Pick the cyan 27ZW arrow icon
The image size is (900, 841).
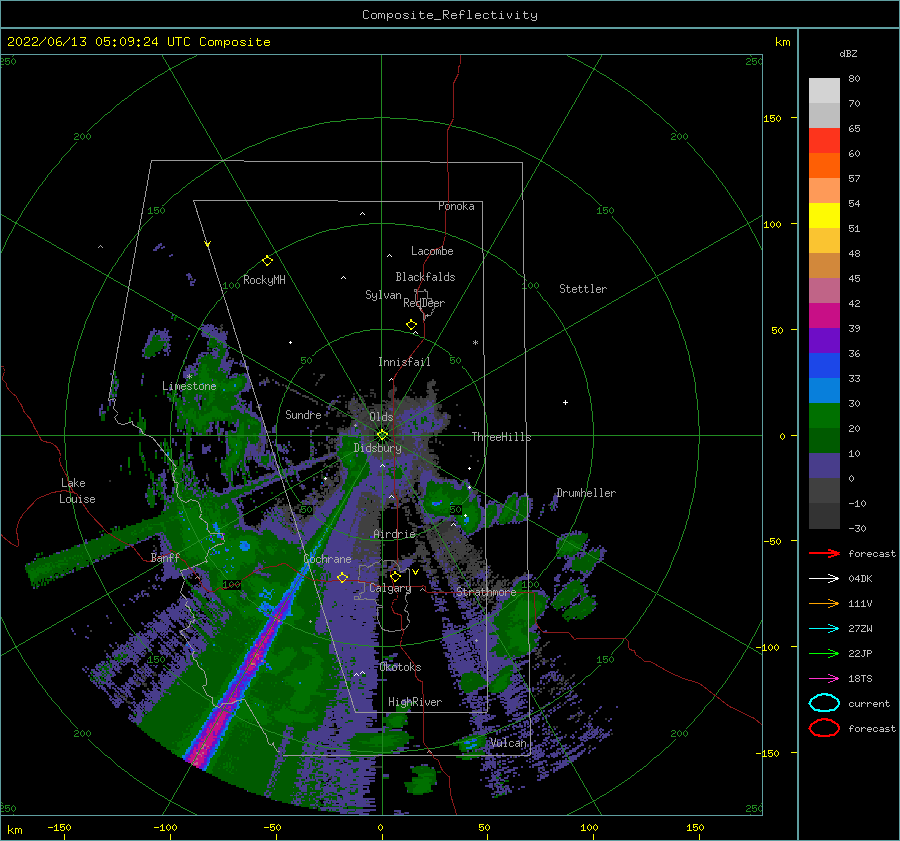(x=824, y=629)
